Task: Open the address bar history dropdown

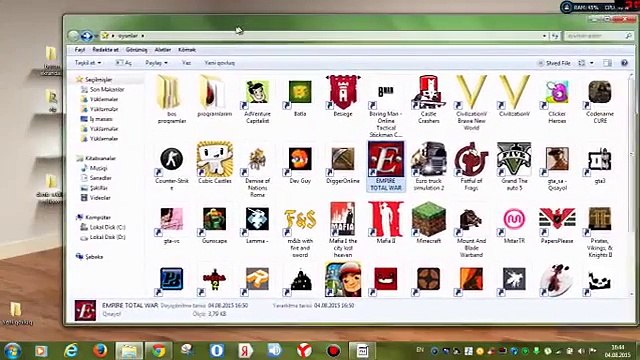Action: (x=544, y=36)
